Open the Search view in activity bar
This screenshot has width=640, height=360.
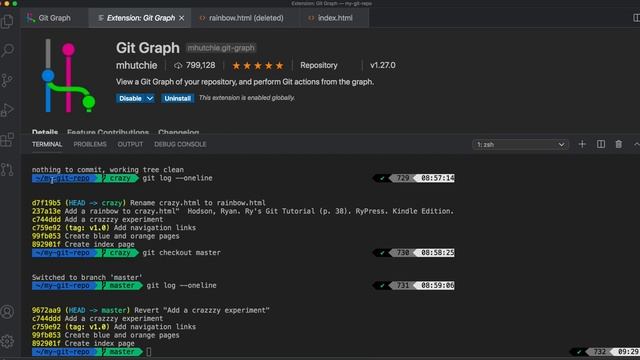click(7, 50)
